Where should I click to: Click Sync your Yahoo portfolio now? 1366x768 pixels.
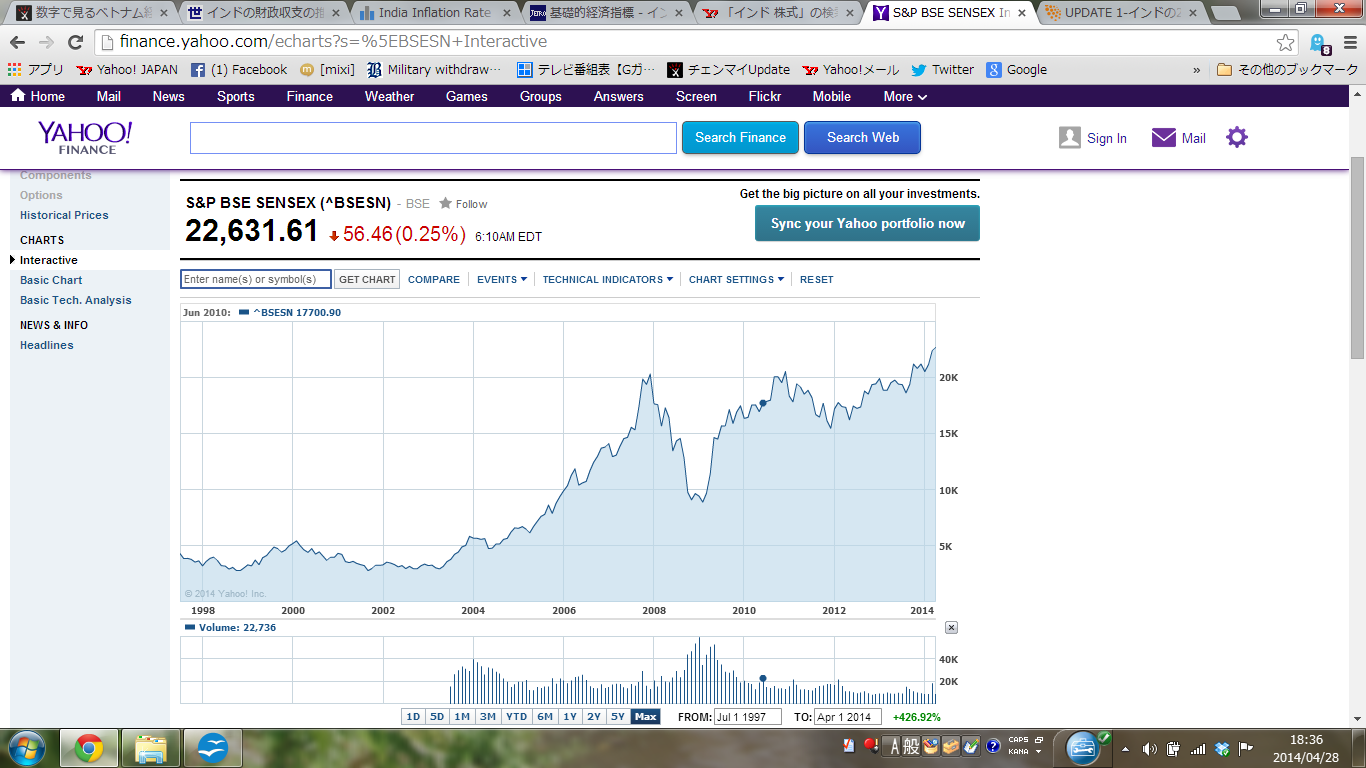tap(867, 224)
